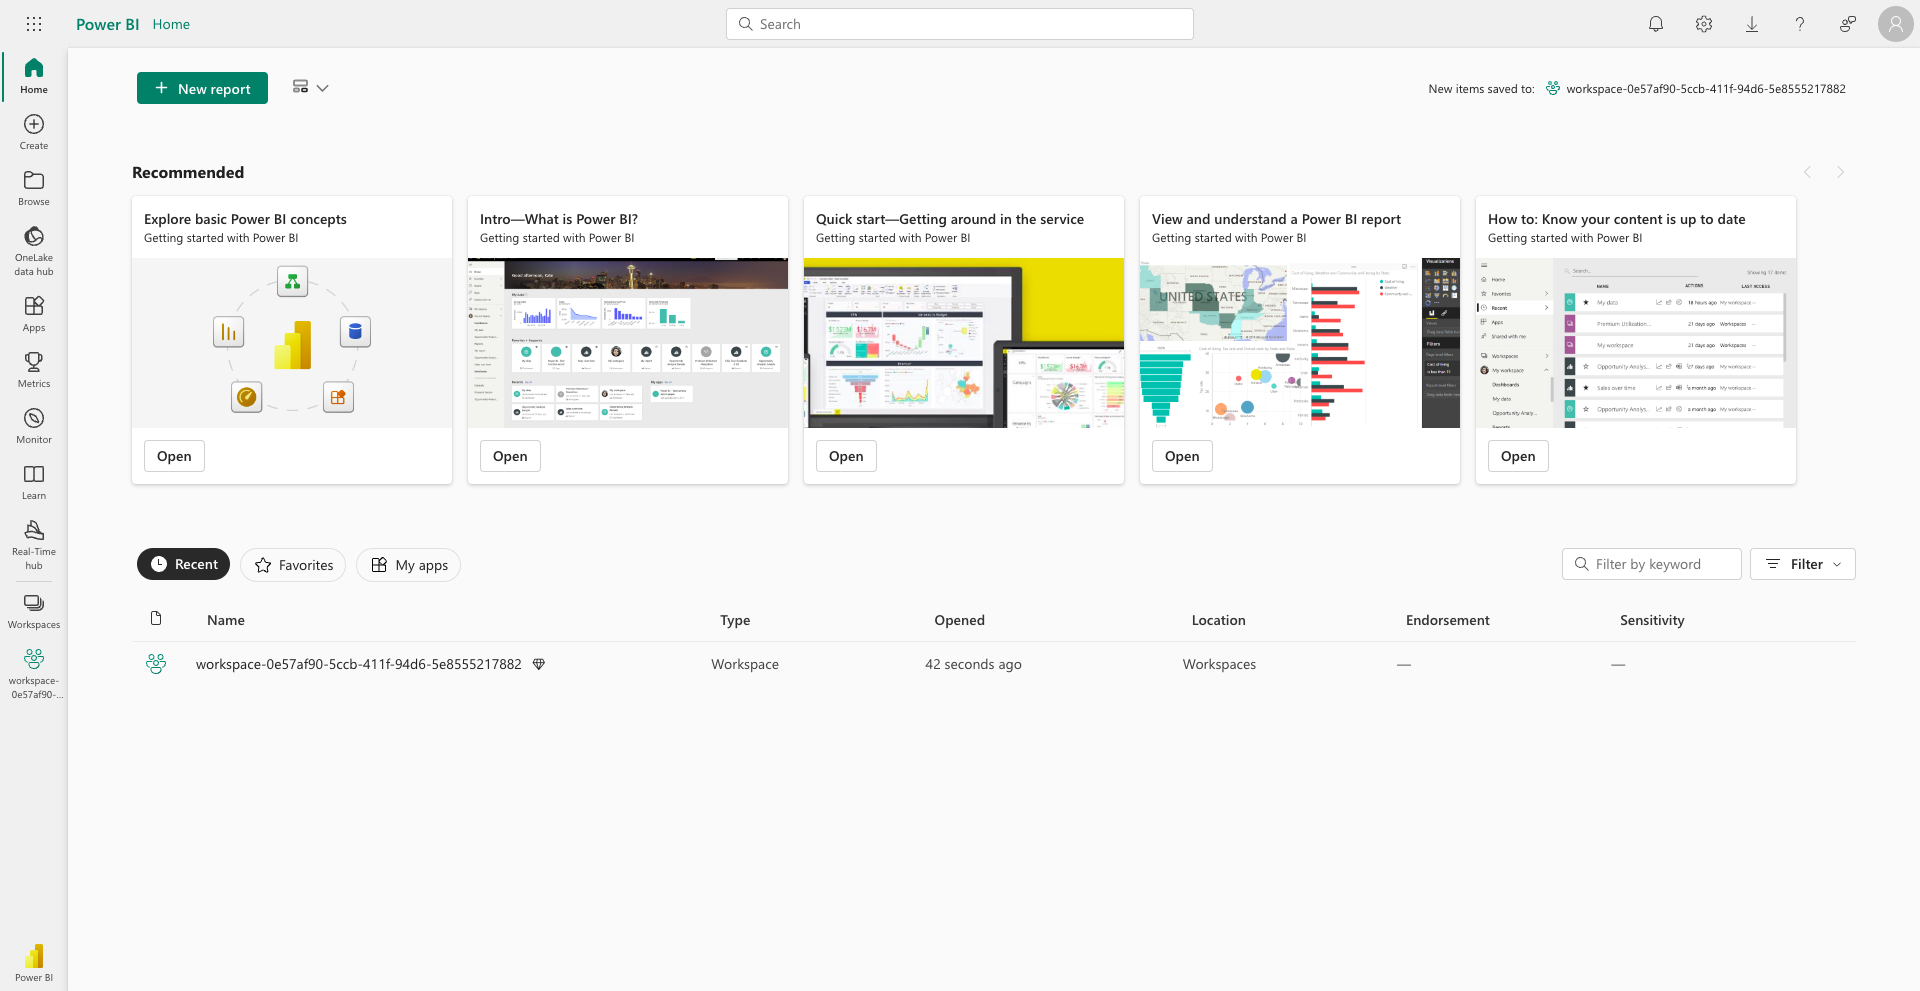This screenshot has width=1920, height=991.
Task: Switch to the Recent tab
Action: pyautogui.click(x=184, y=564)
